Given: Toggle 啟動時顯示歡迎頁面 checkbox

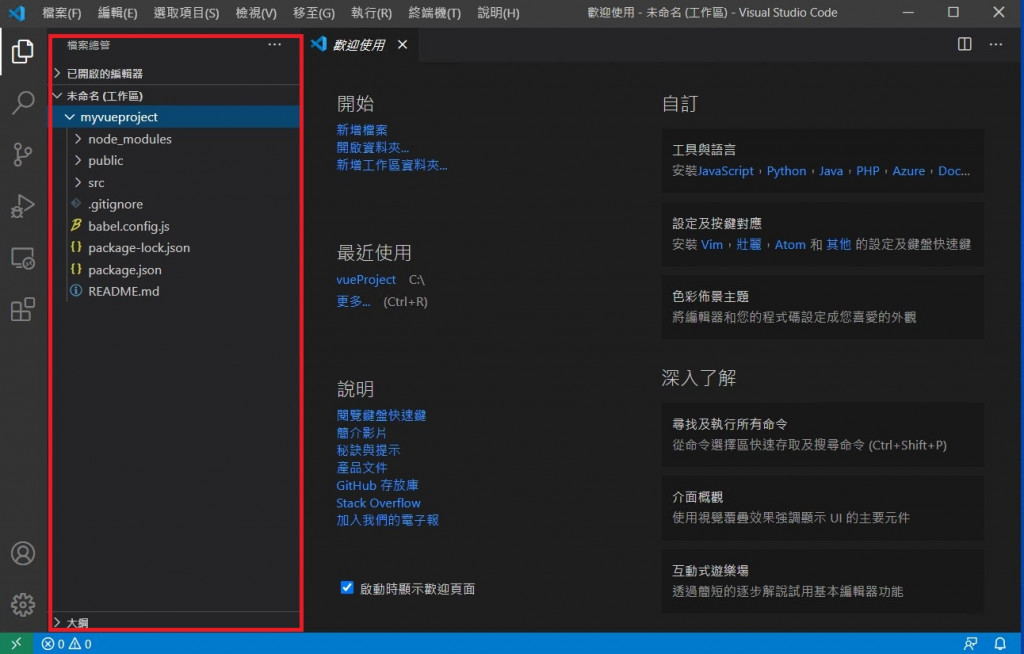Looking at the screenshot, I should [x=347, y=587].
